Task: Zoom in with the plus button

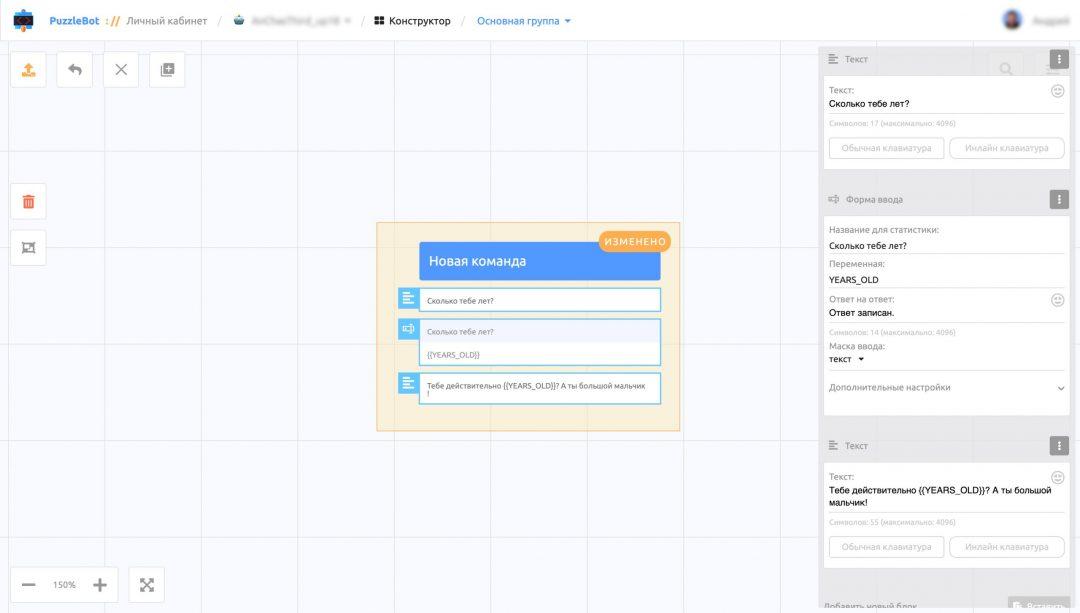Action: pyautogui.click(x=100, y=585)
